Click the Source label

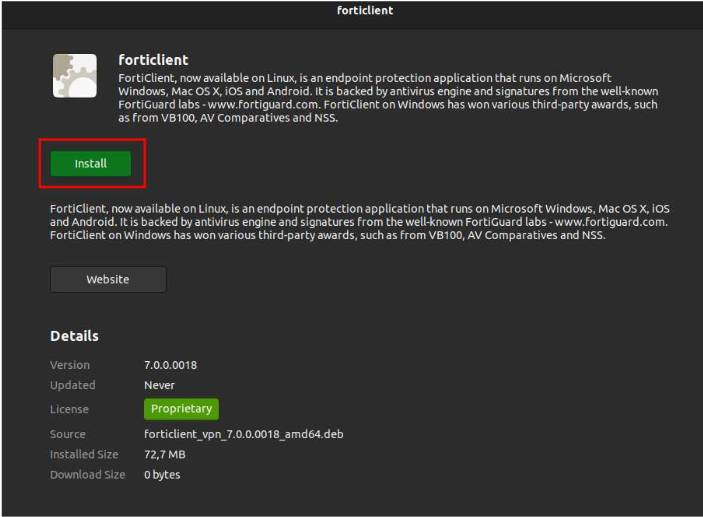68,434
